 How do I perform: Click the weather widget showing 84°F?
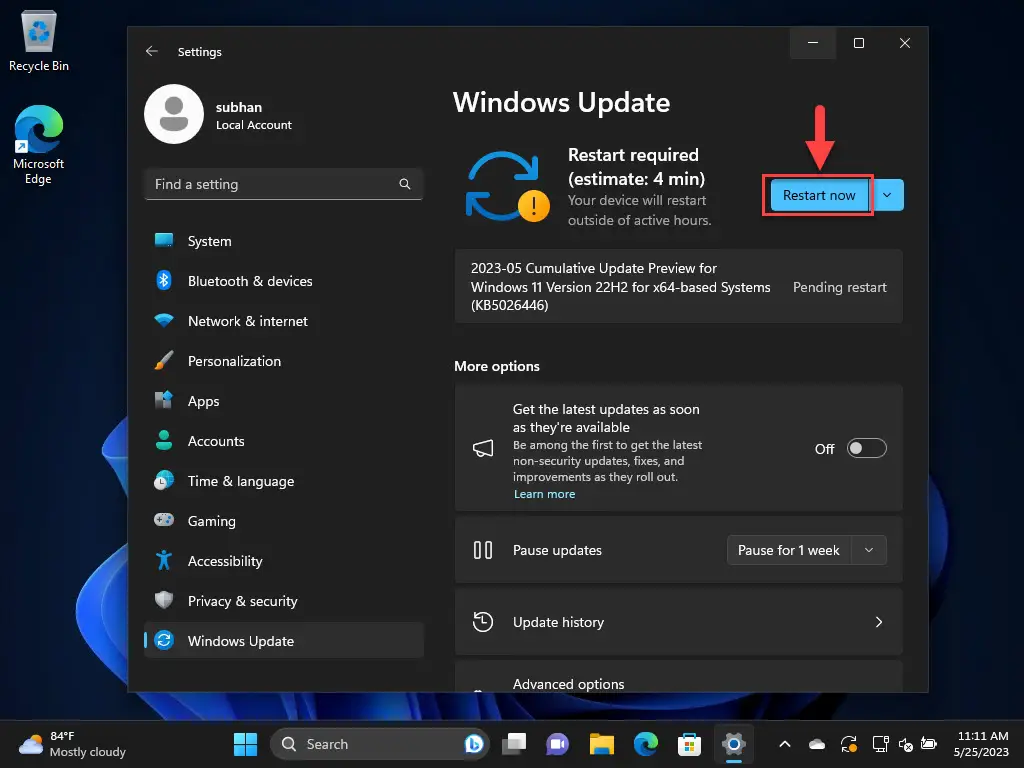[72, 744]
